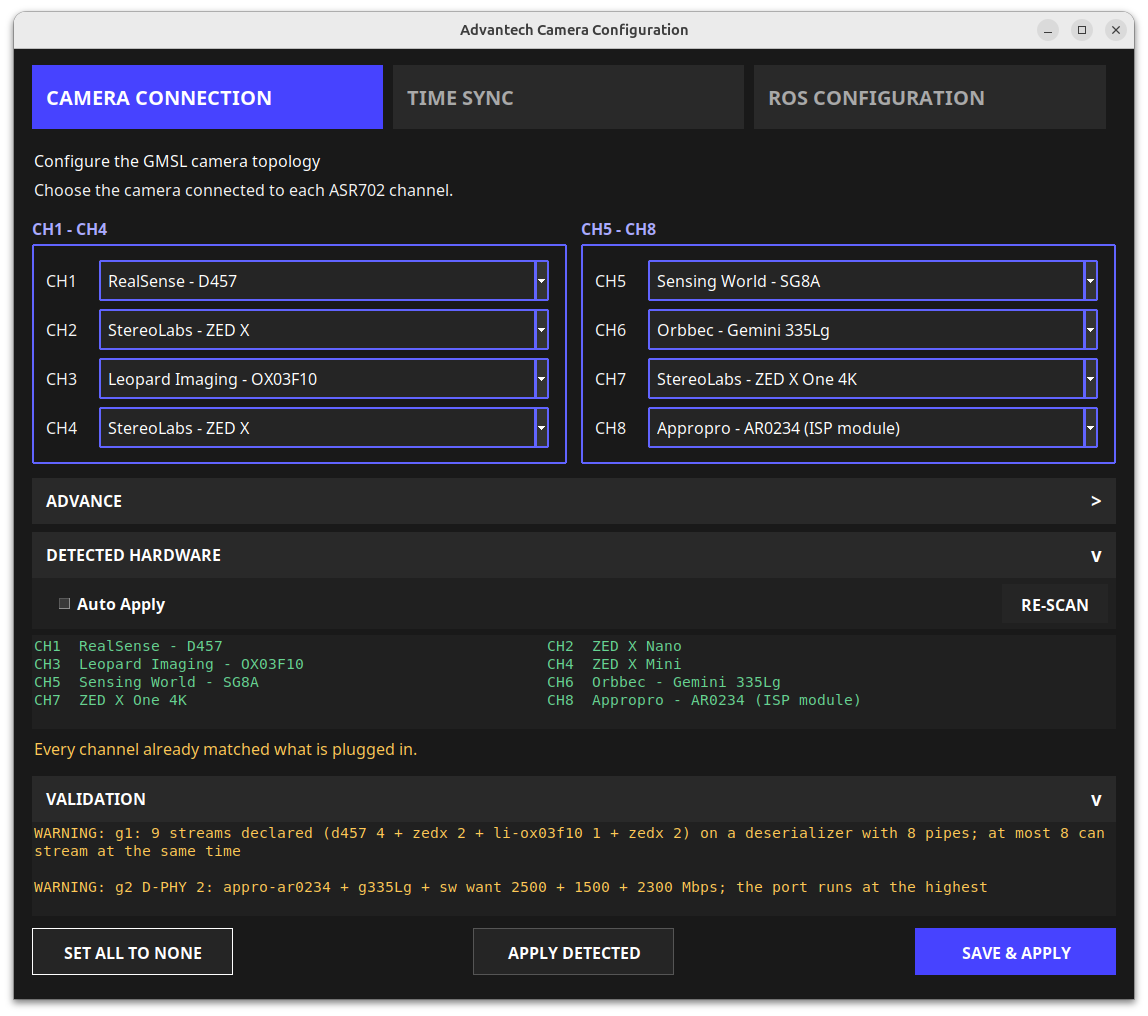Switch to the Camera Connection tab
The image size is (1148, 1016).
pos(207,97)
